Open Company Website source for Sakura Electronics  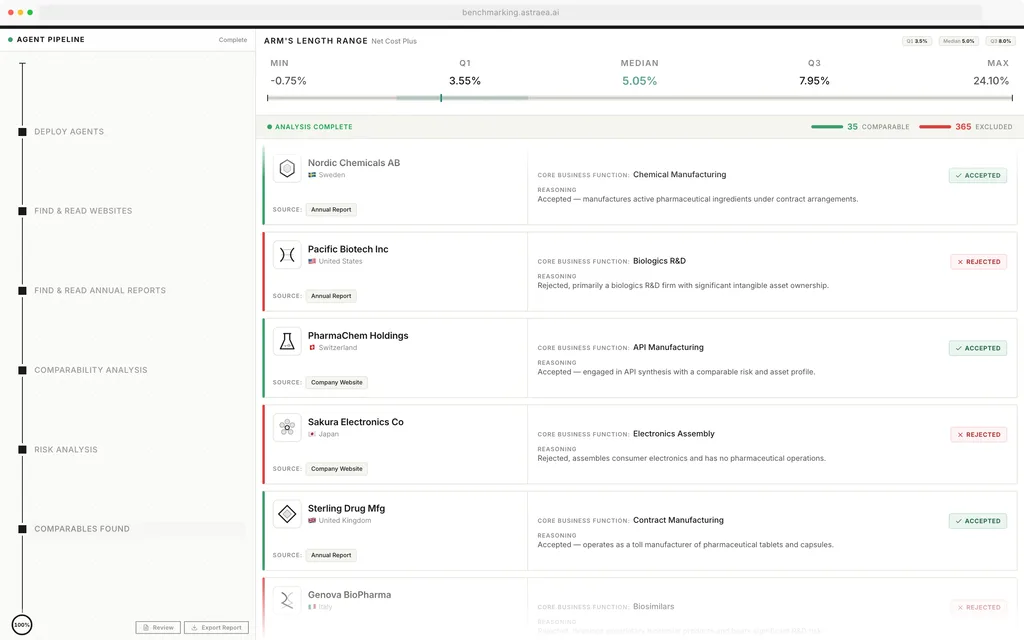(x=336, y=469)
